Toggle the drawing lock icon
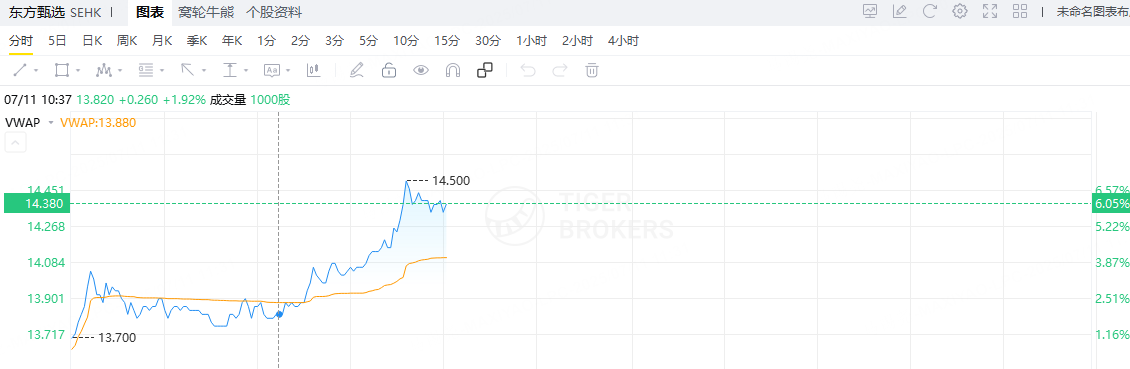This screenshot has height=369, width=1130. point(388,70)
